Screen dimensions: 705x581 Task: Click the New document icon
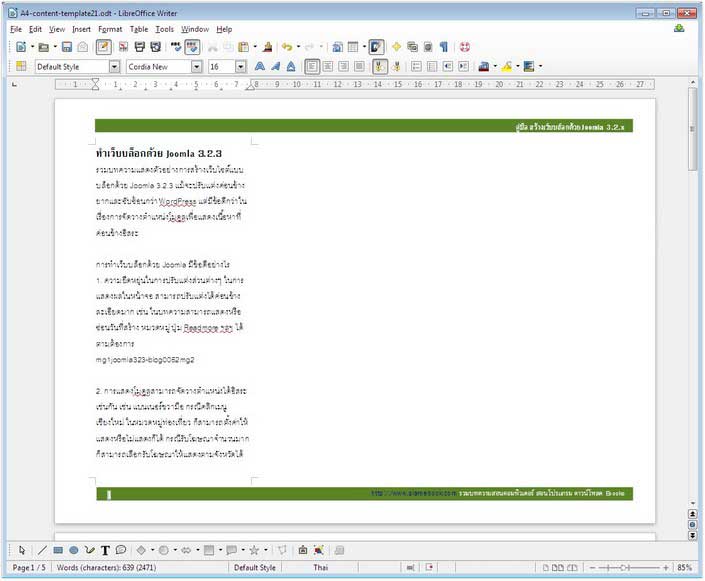tap(20, 47)
